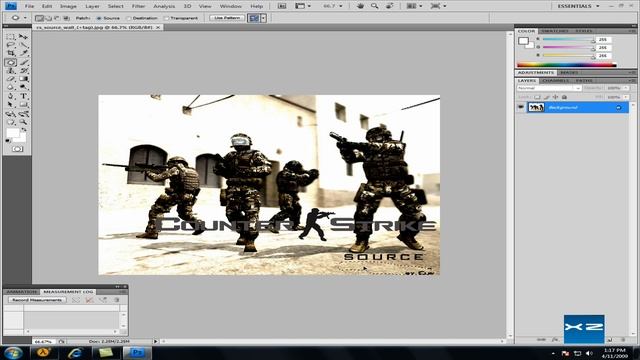640x360 pixels.
Task: Select the Hand tool in the toolbox
Action: (11, 122)
